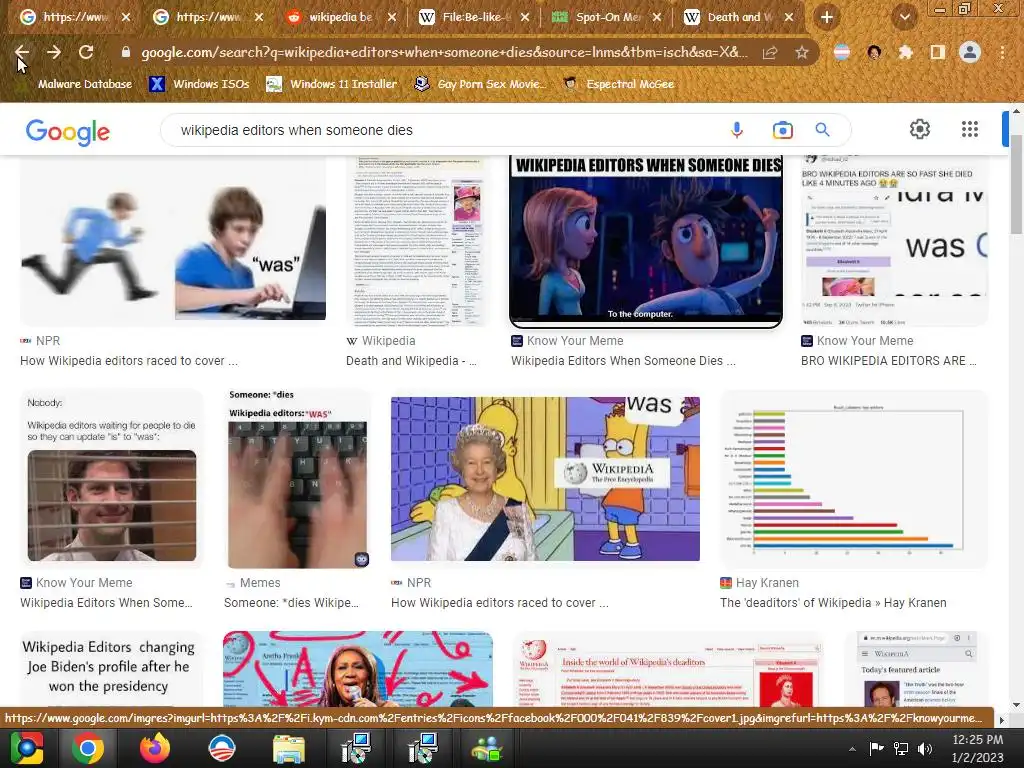Screen dimensions: 1024x768
Task: Go forward using the browser forward arrow
Action: click(54, 52)
